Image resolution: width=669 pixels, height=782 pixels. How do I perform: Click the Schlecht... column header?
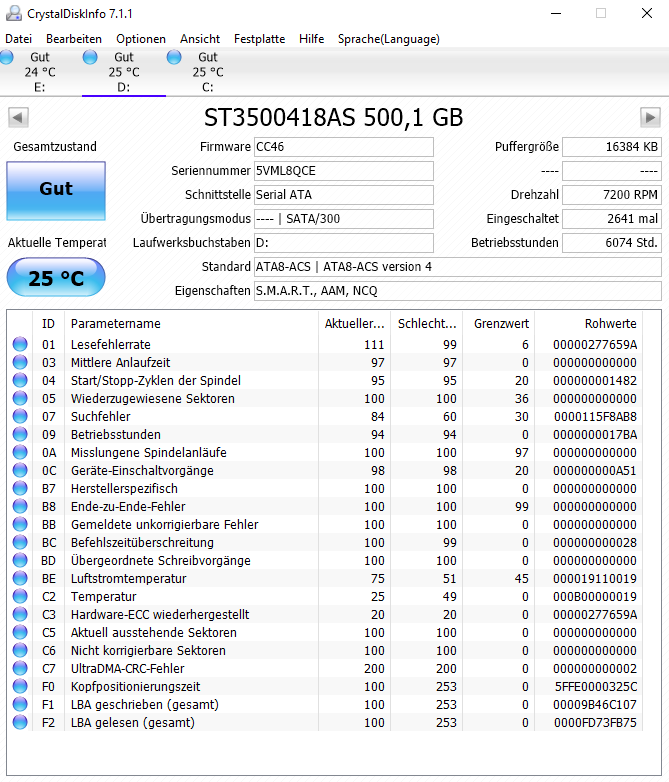[x=427, y=324]
